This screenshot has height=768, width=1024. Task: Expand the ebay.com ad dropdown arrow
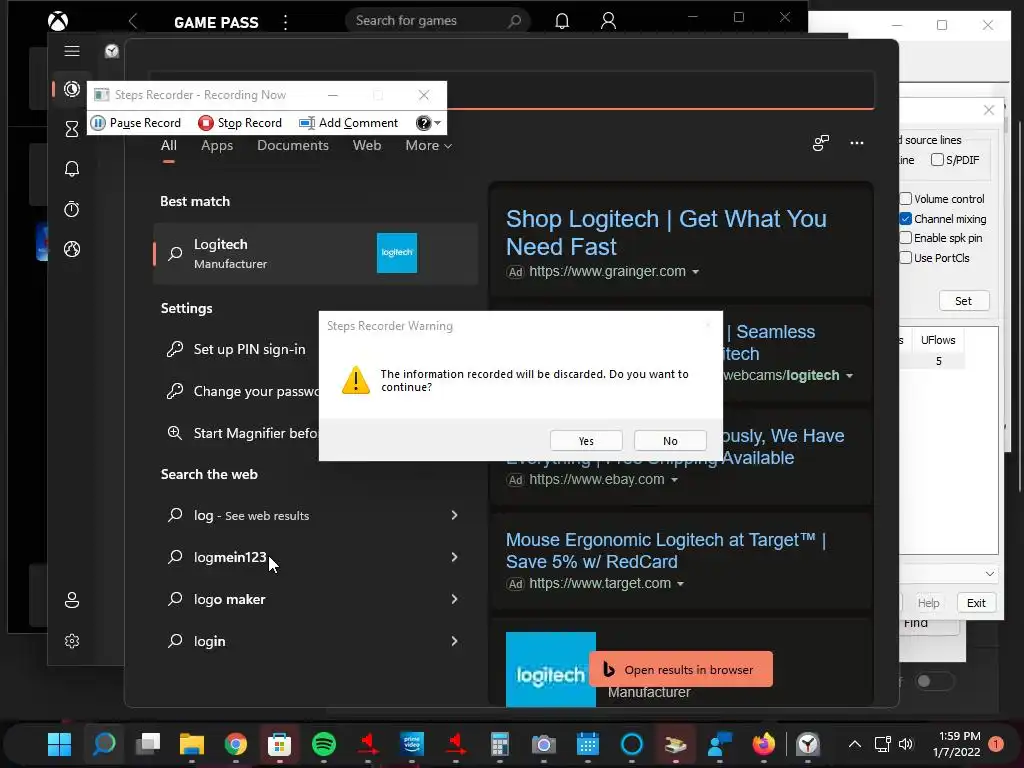pyautogui.click(x=674, y=480)
